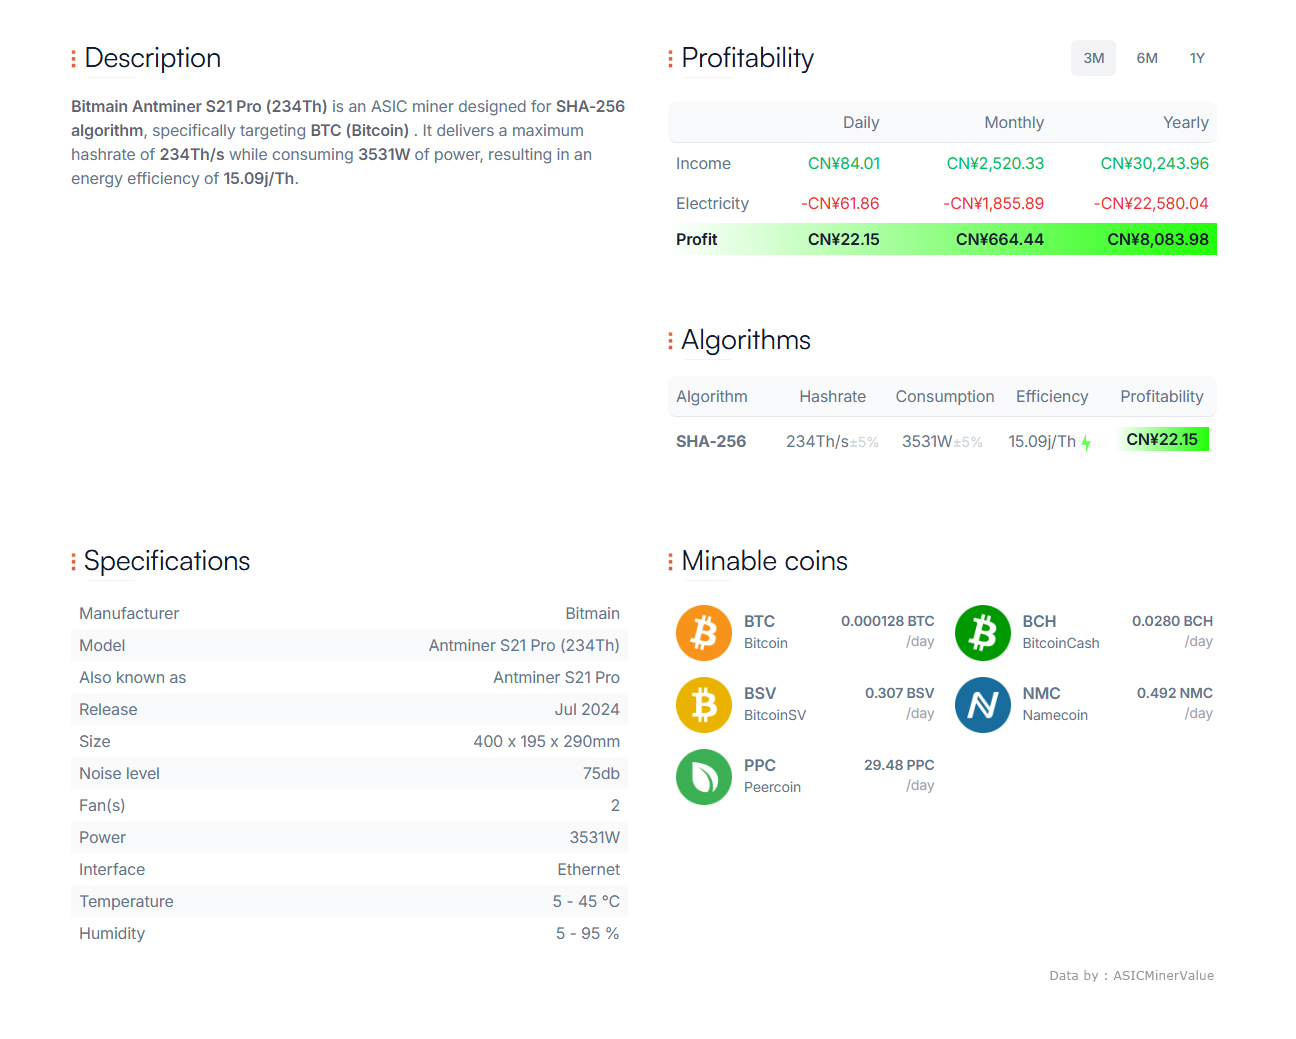Click the yearly profit CN¥8,083.98
The height and width of the screenshot is (1039, 1296).
click(1158, 239)
